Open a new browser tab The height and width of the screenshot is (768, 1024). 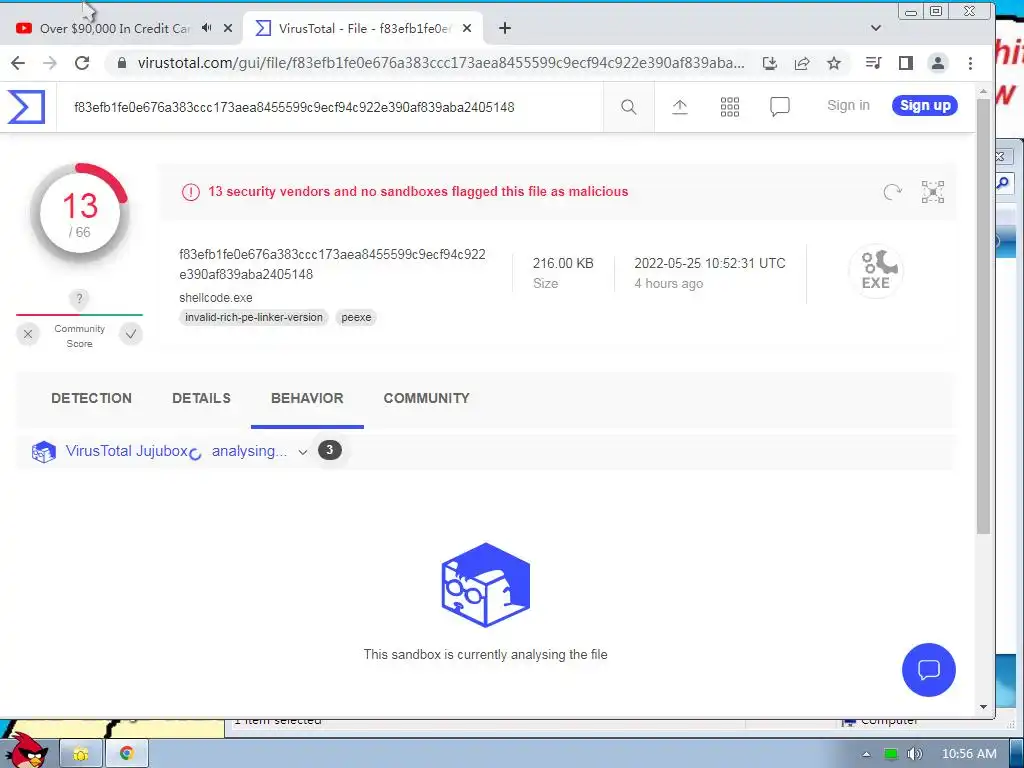click(x=505, y=28)
